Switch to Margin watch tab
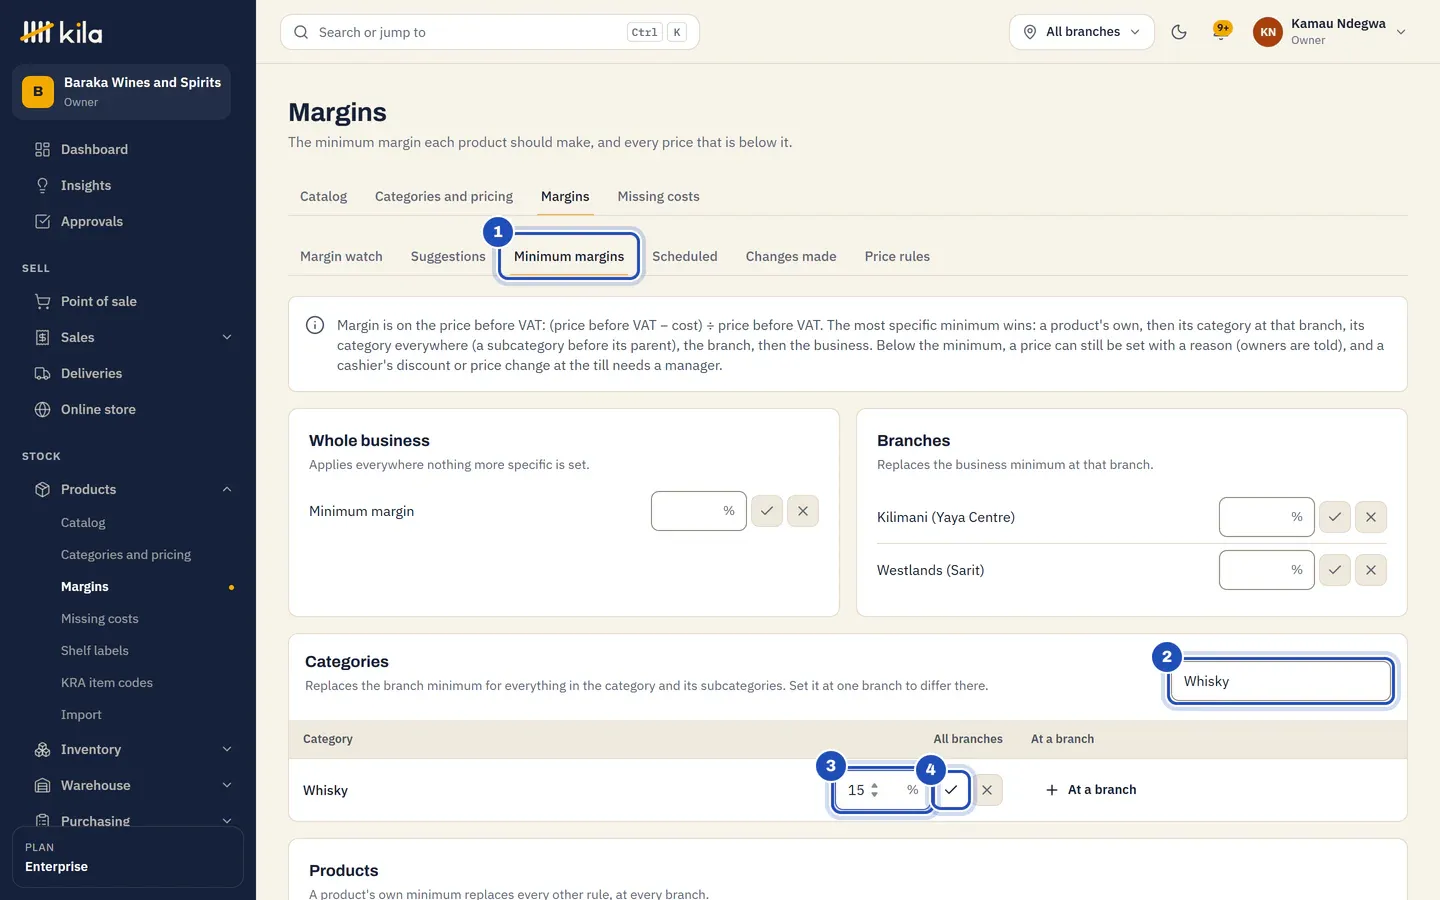 [x=341, y=256]
